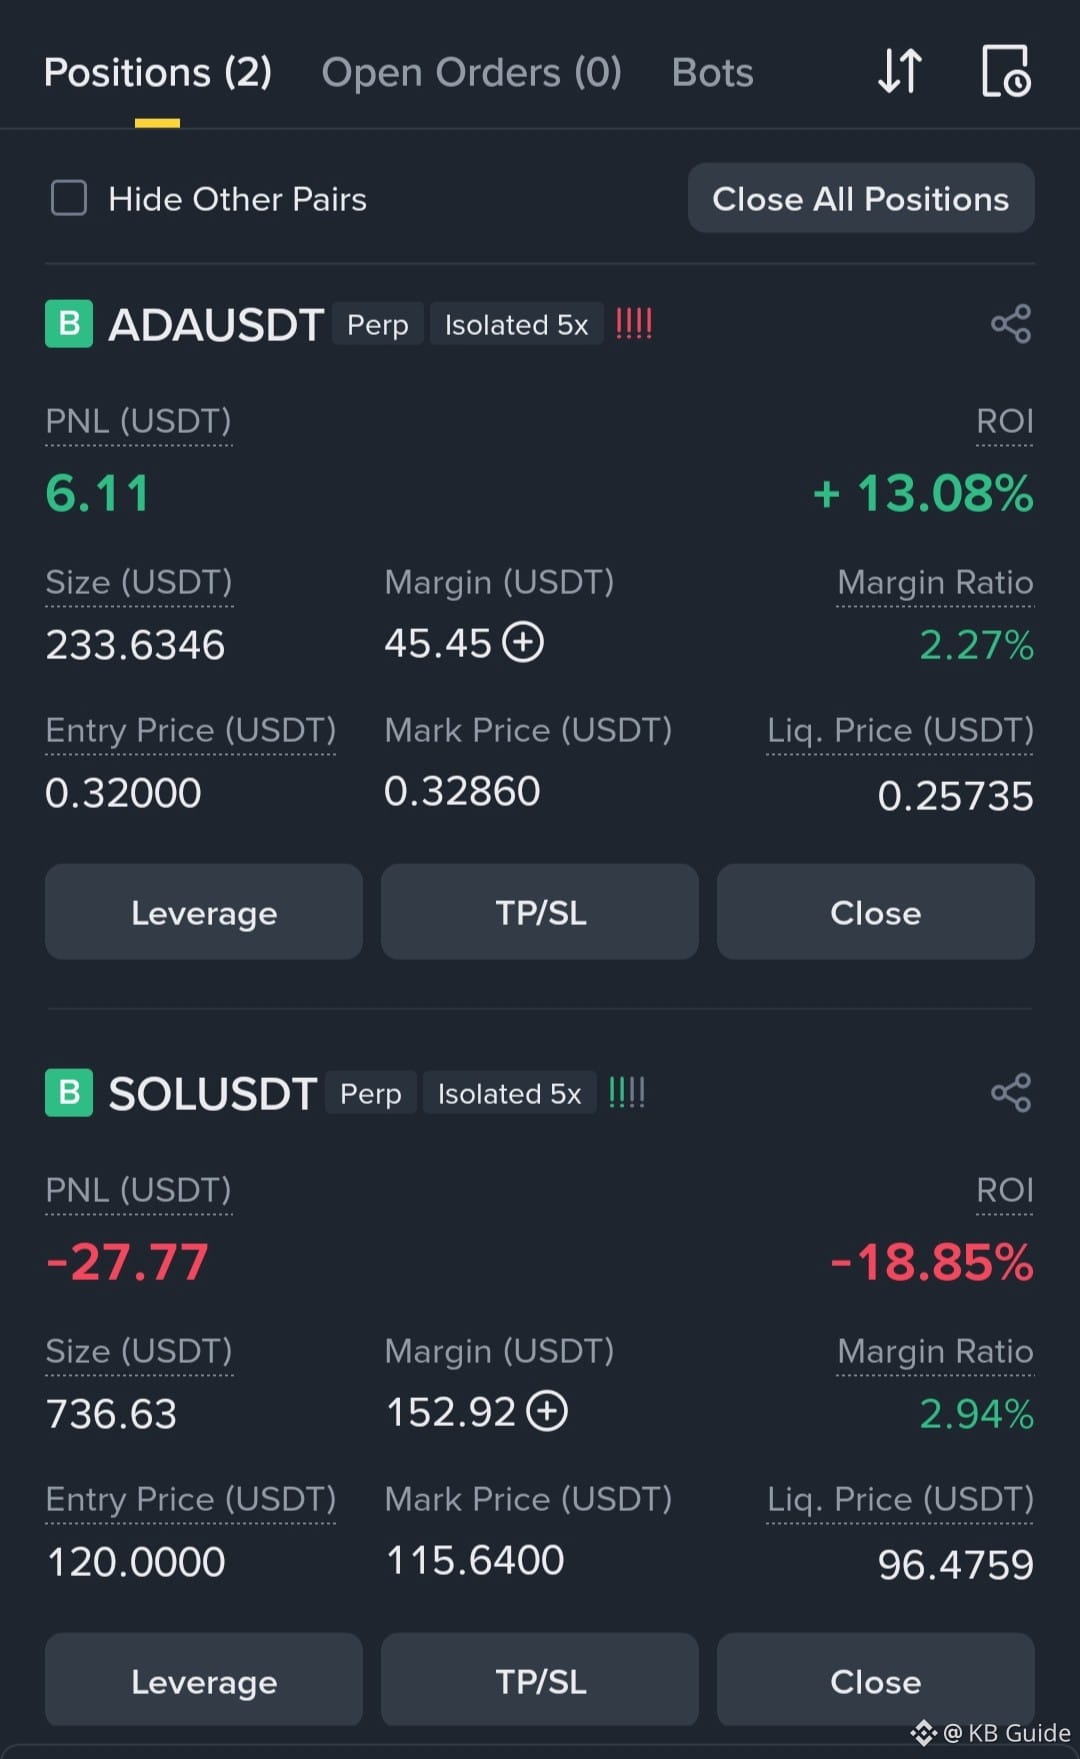Screen dimensions: 1080x1759
Task: Select the Positions (2) tab
Action: pos(158,73)
